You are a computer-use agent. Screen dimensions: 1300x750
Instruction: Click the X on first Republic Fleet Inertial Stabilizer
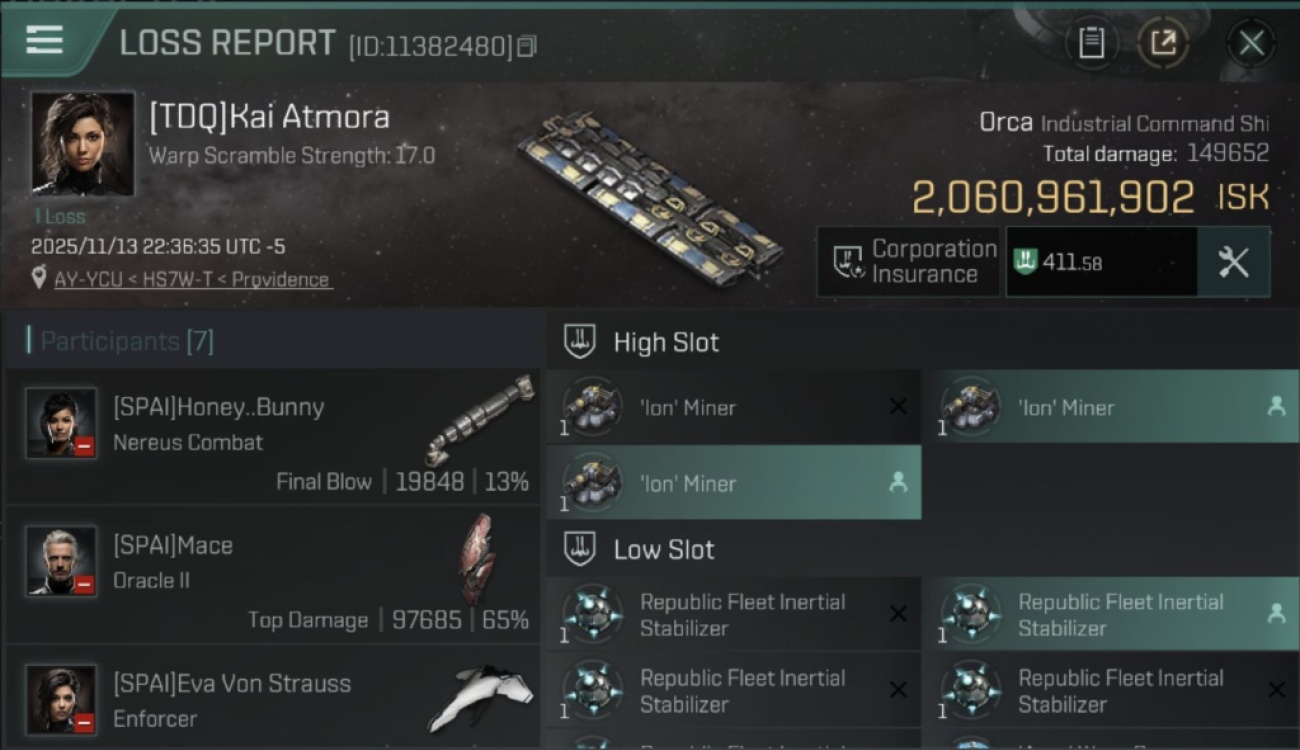pyautogui.click(x=898, y=615)
